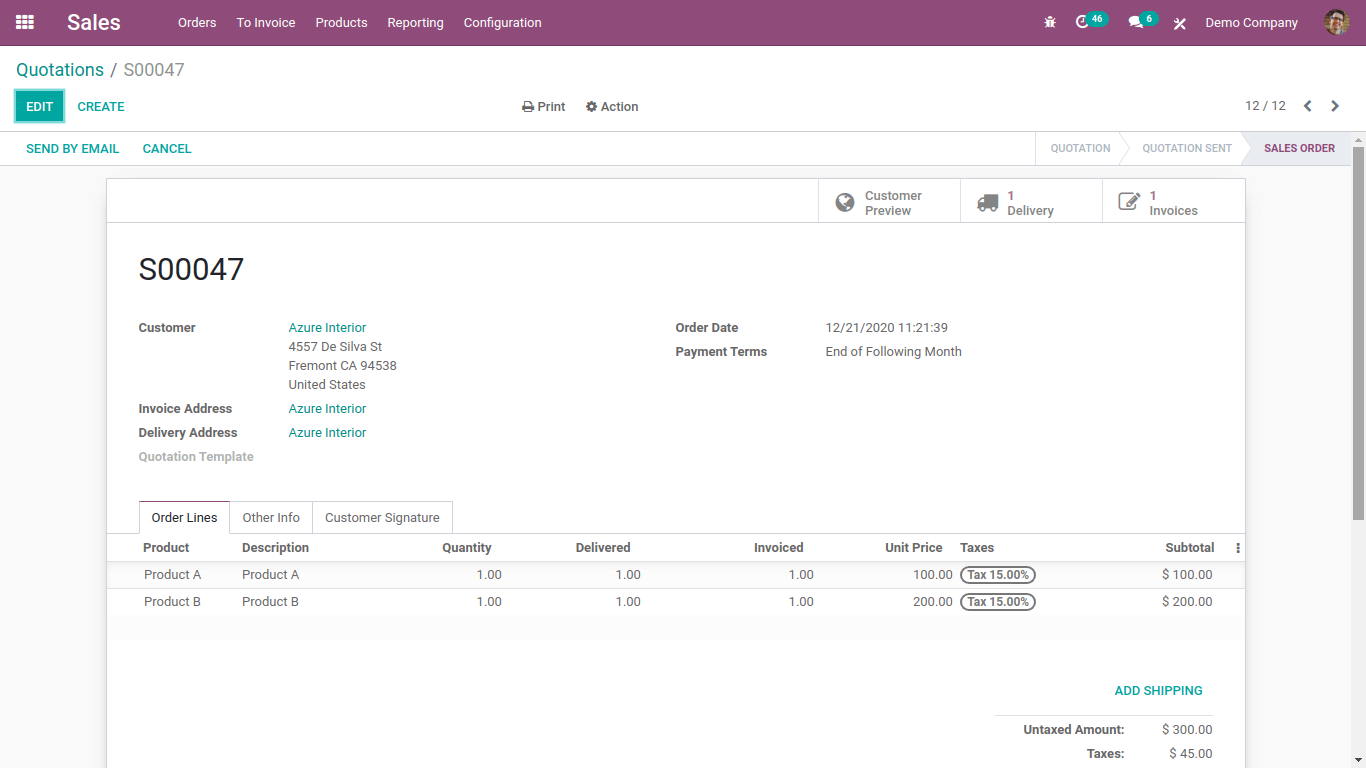Open Delivery Address Azure Interior link

pos(327,433)
